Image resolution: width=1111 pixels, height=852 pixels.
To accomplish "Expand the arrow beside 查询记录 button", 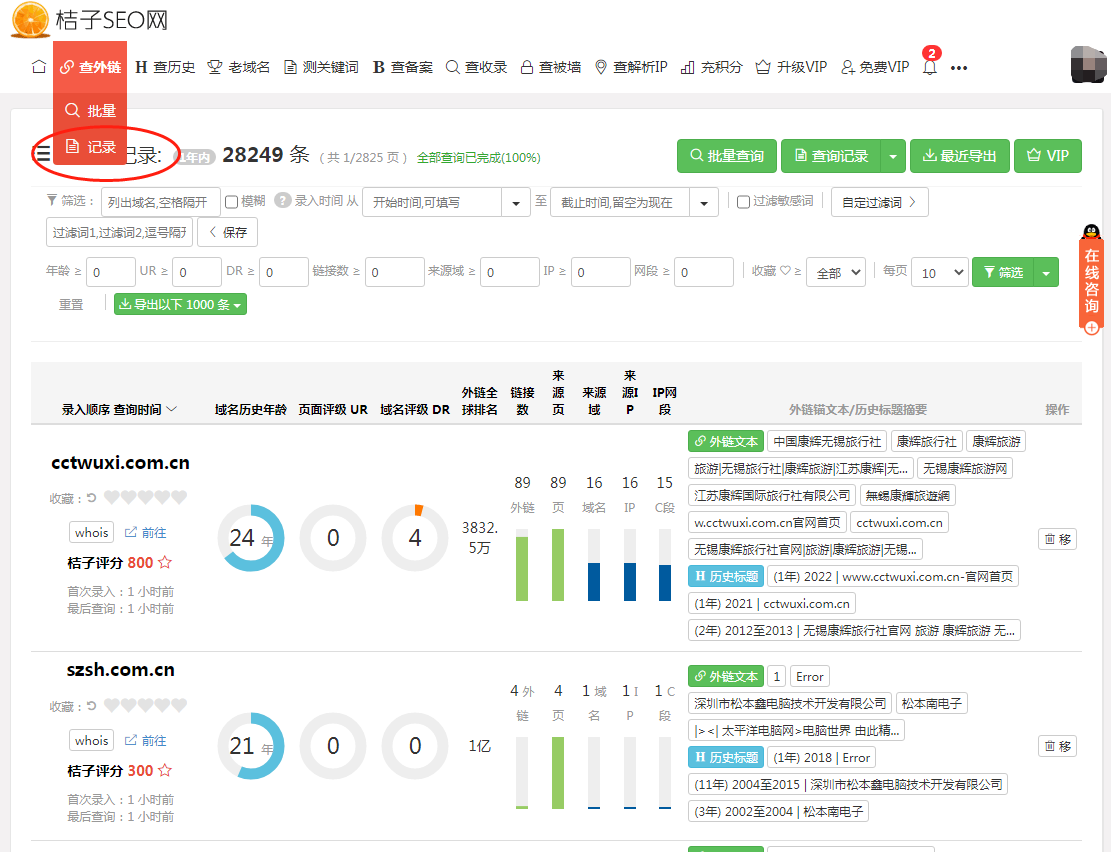I will pos(892,156).
